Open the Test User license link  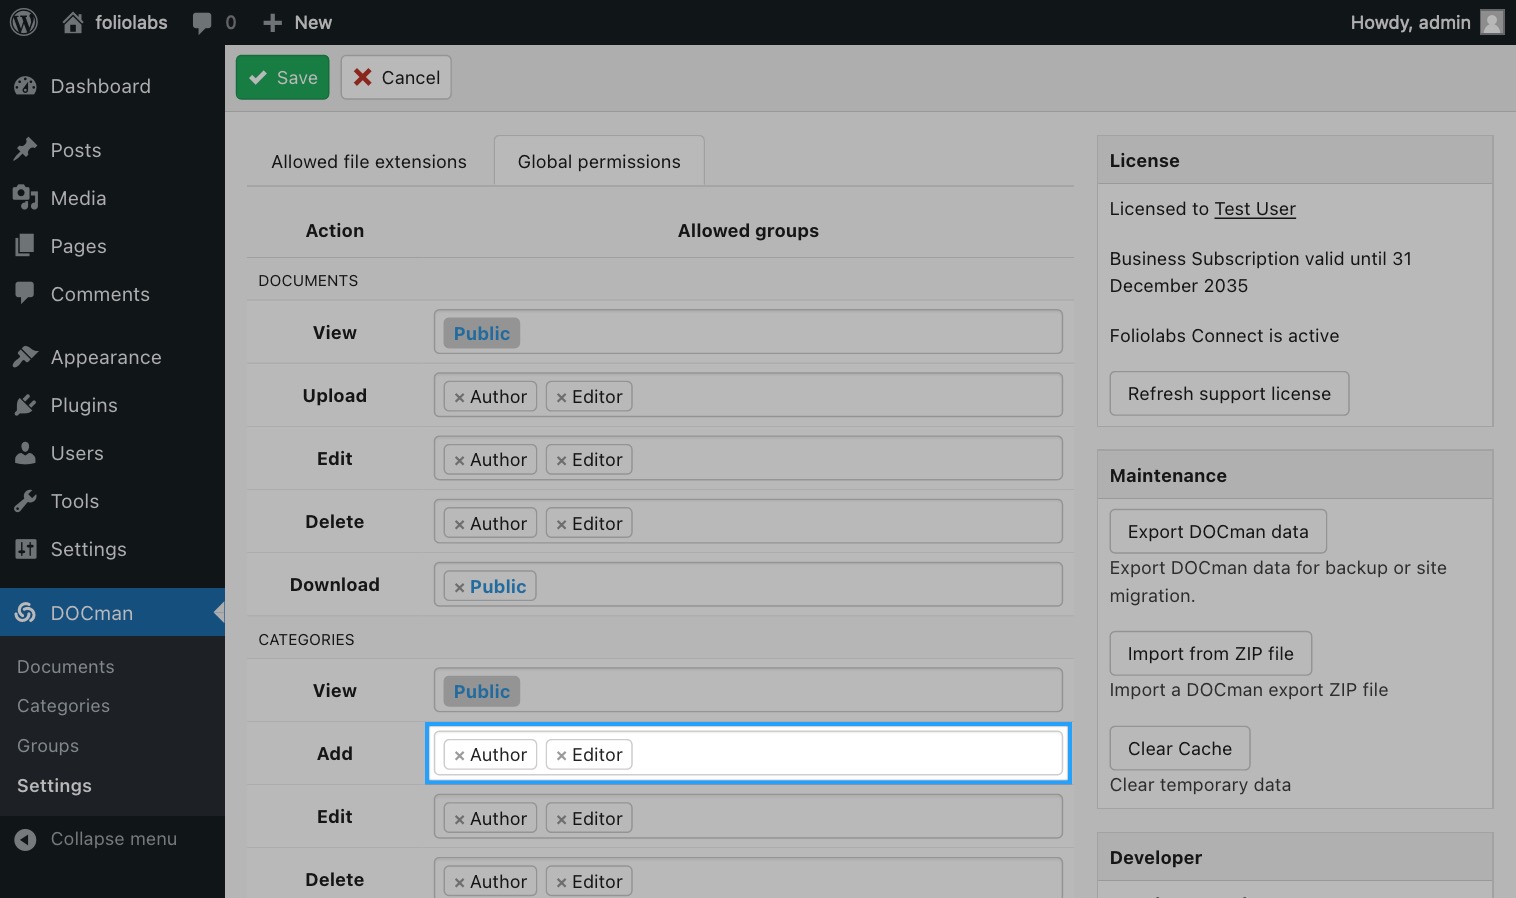coord(1255,209)
